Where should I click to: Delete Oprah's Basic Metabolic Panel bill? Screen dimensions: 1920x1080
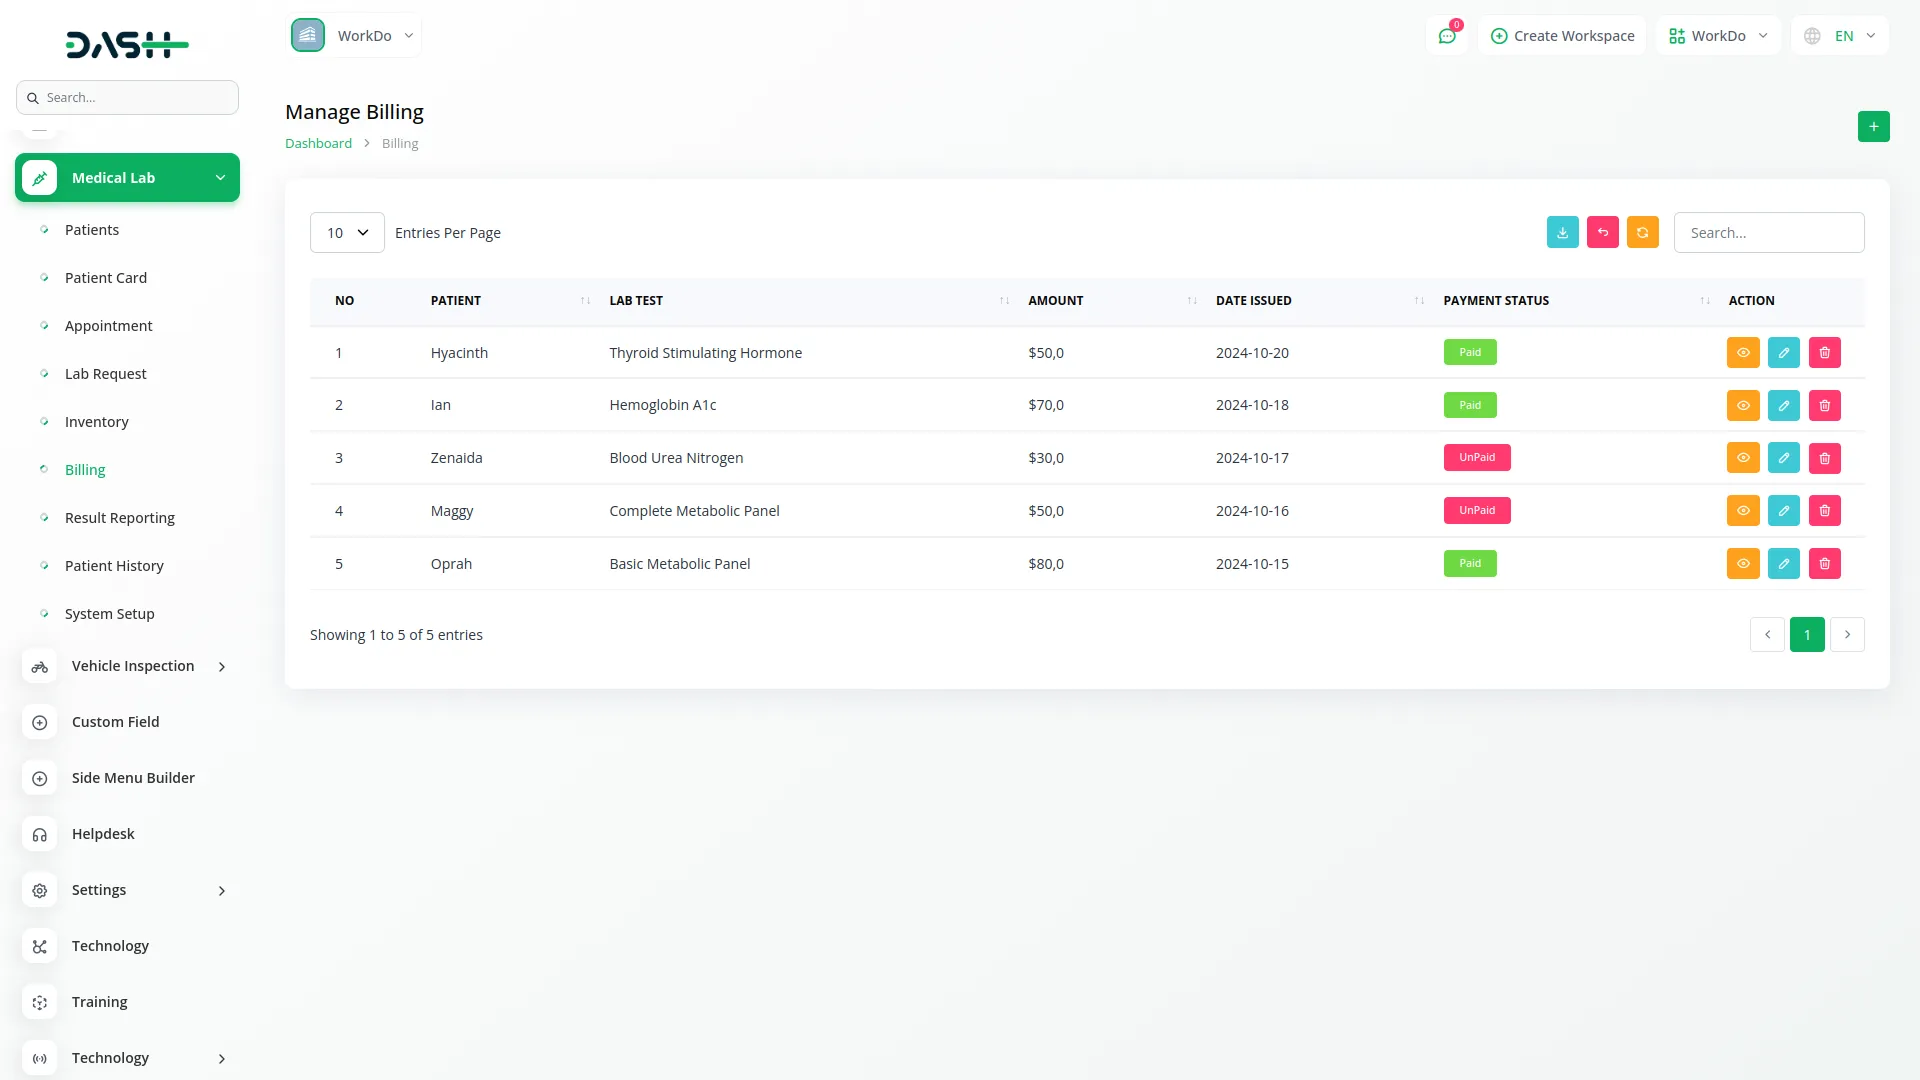[x=1824, y=563]
